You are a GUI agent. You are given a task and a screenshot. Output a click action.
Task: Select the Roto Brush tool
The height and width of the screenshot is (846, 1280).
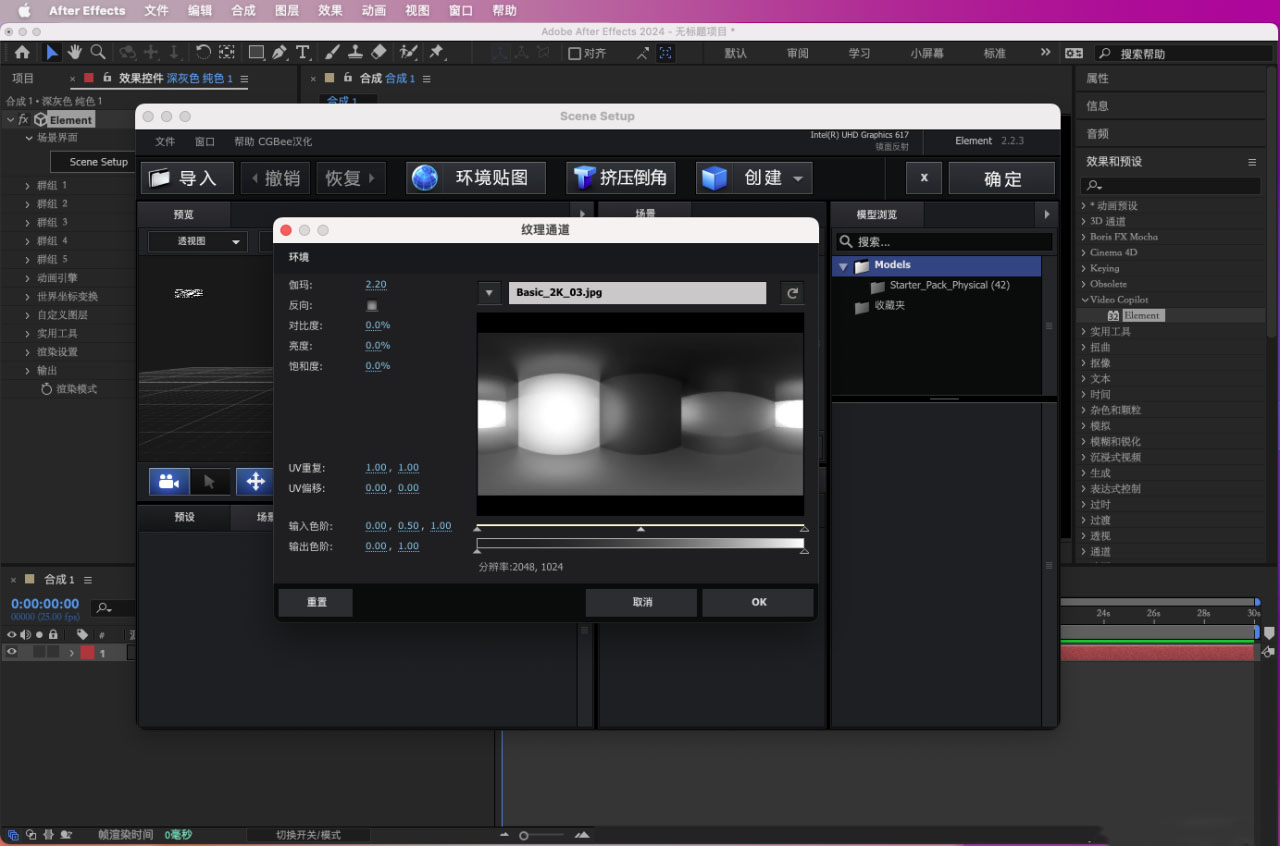[x=408, y=52]
